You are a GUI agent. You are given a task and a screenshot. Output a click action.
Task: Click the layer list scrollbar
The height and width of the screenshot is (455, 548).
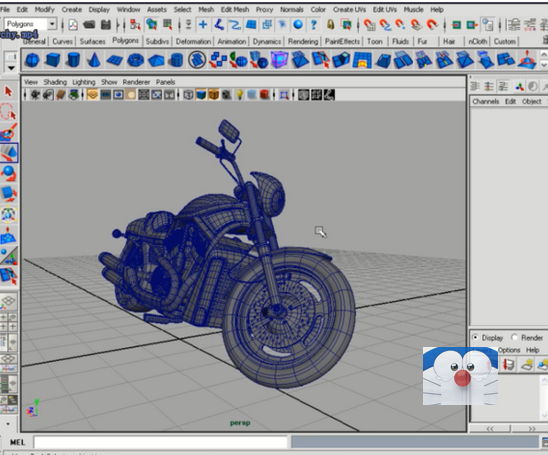[x=544, y=397]
